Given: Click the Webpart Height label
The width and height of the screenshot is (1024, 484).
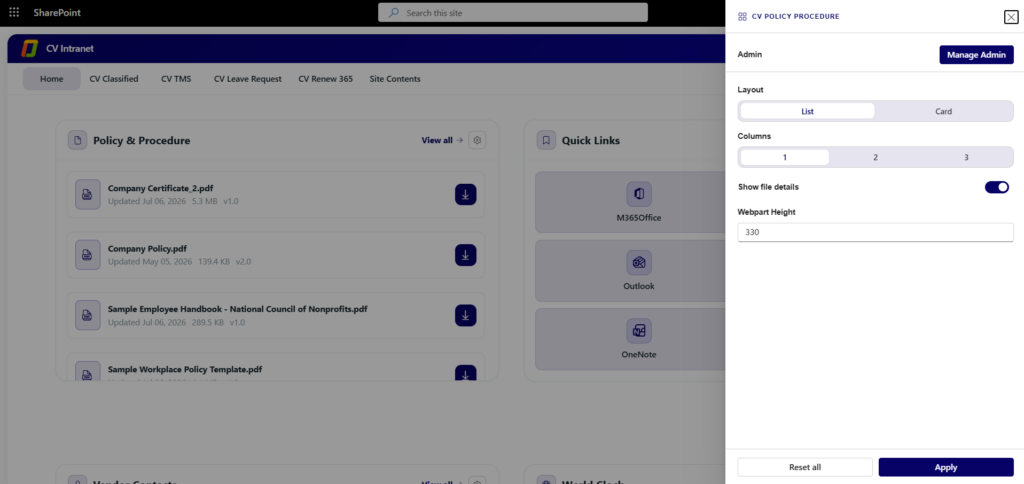Looking at the screenshot, I should pos(767,212).
